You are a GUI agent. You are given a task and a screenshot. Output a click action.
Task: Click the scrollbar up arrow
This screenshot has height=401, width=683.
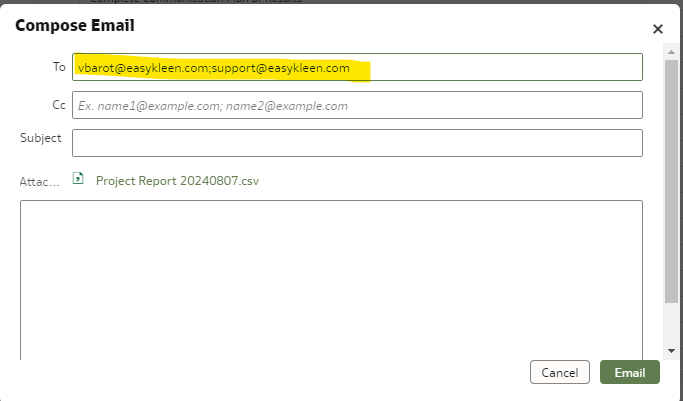coord(671,52)
